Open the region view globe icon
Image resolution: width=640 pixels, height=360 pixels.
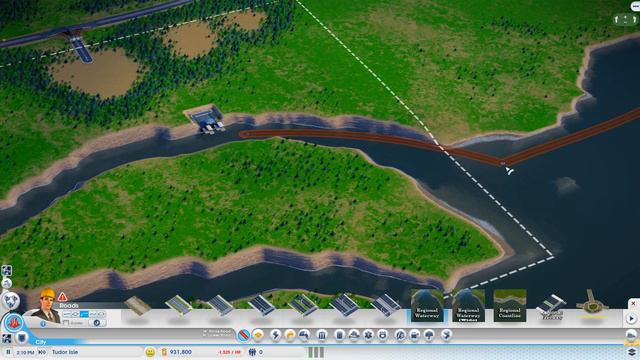tap(11, 301)
